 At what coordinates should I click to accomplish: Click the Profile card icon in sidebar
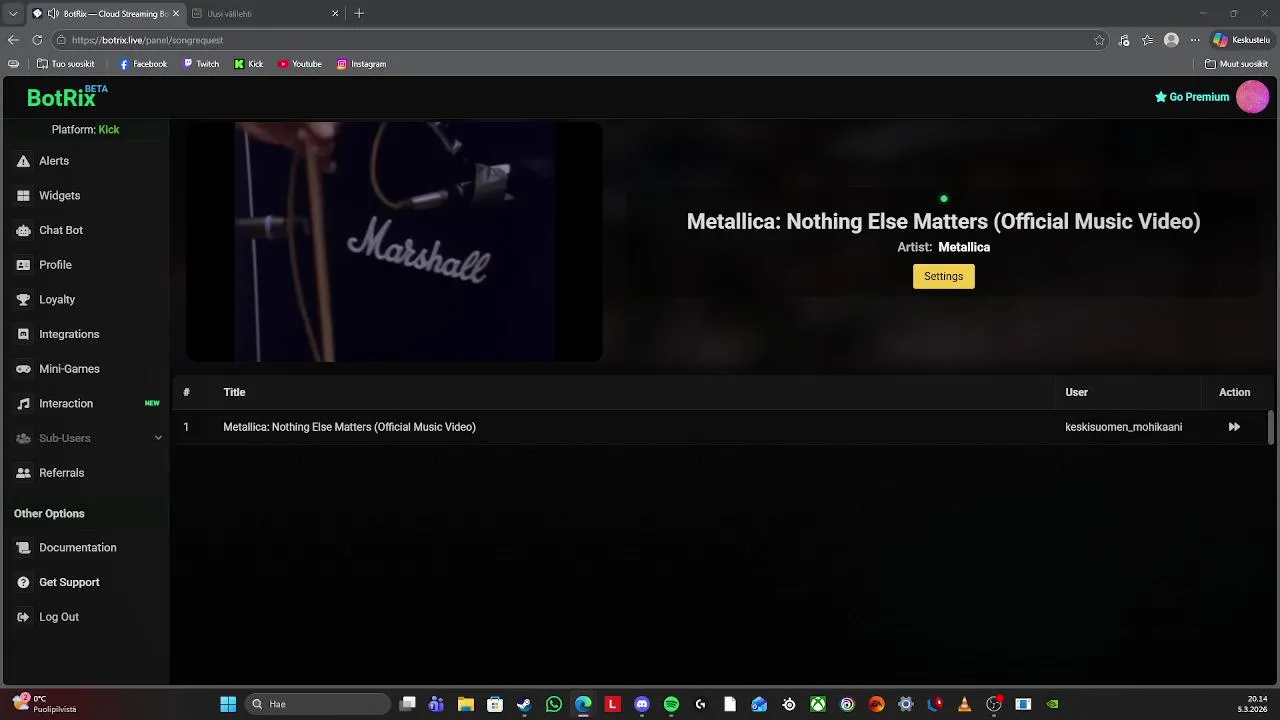click(23, 265)
